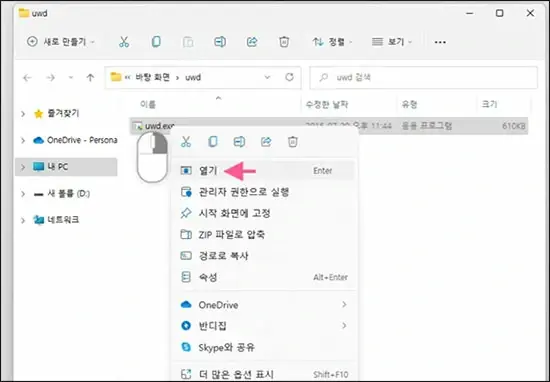Choose 경로로 복사 in the context menu

pos(264,256)
